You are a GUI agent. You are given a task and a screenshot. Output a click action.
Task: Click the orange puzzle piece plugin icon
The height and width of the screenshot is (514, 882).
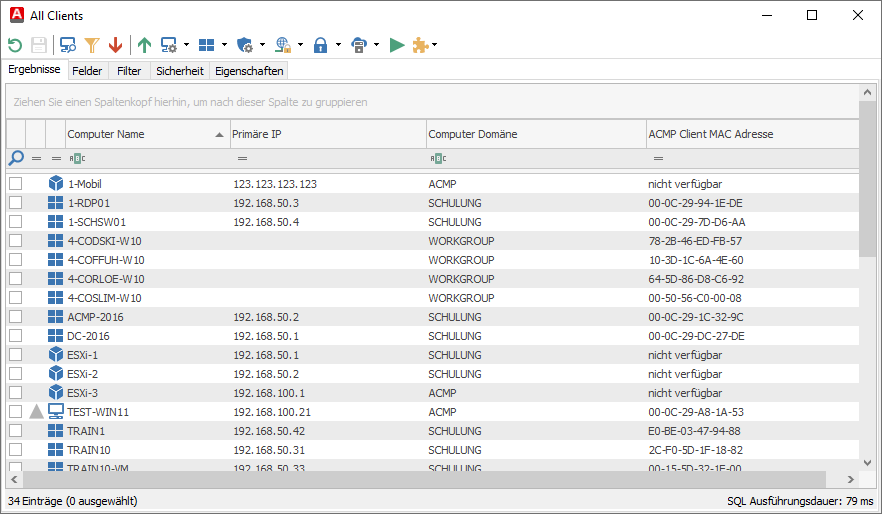coord(421,45)
